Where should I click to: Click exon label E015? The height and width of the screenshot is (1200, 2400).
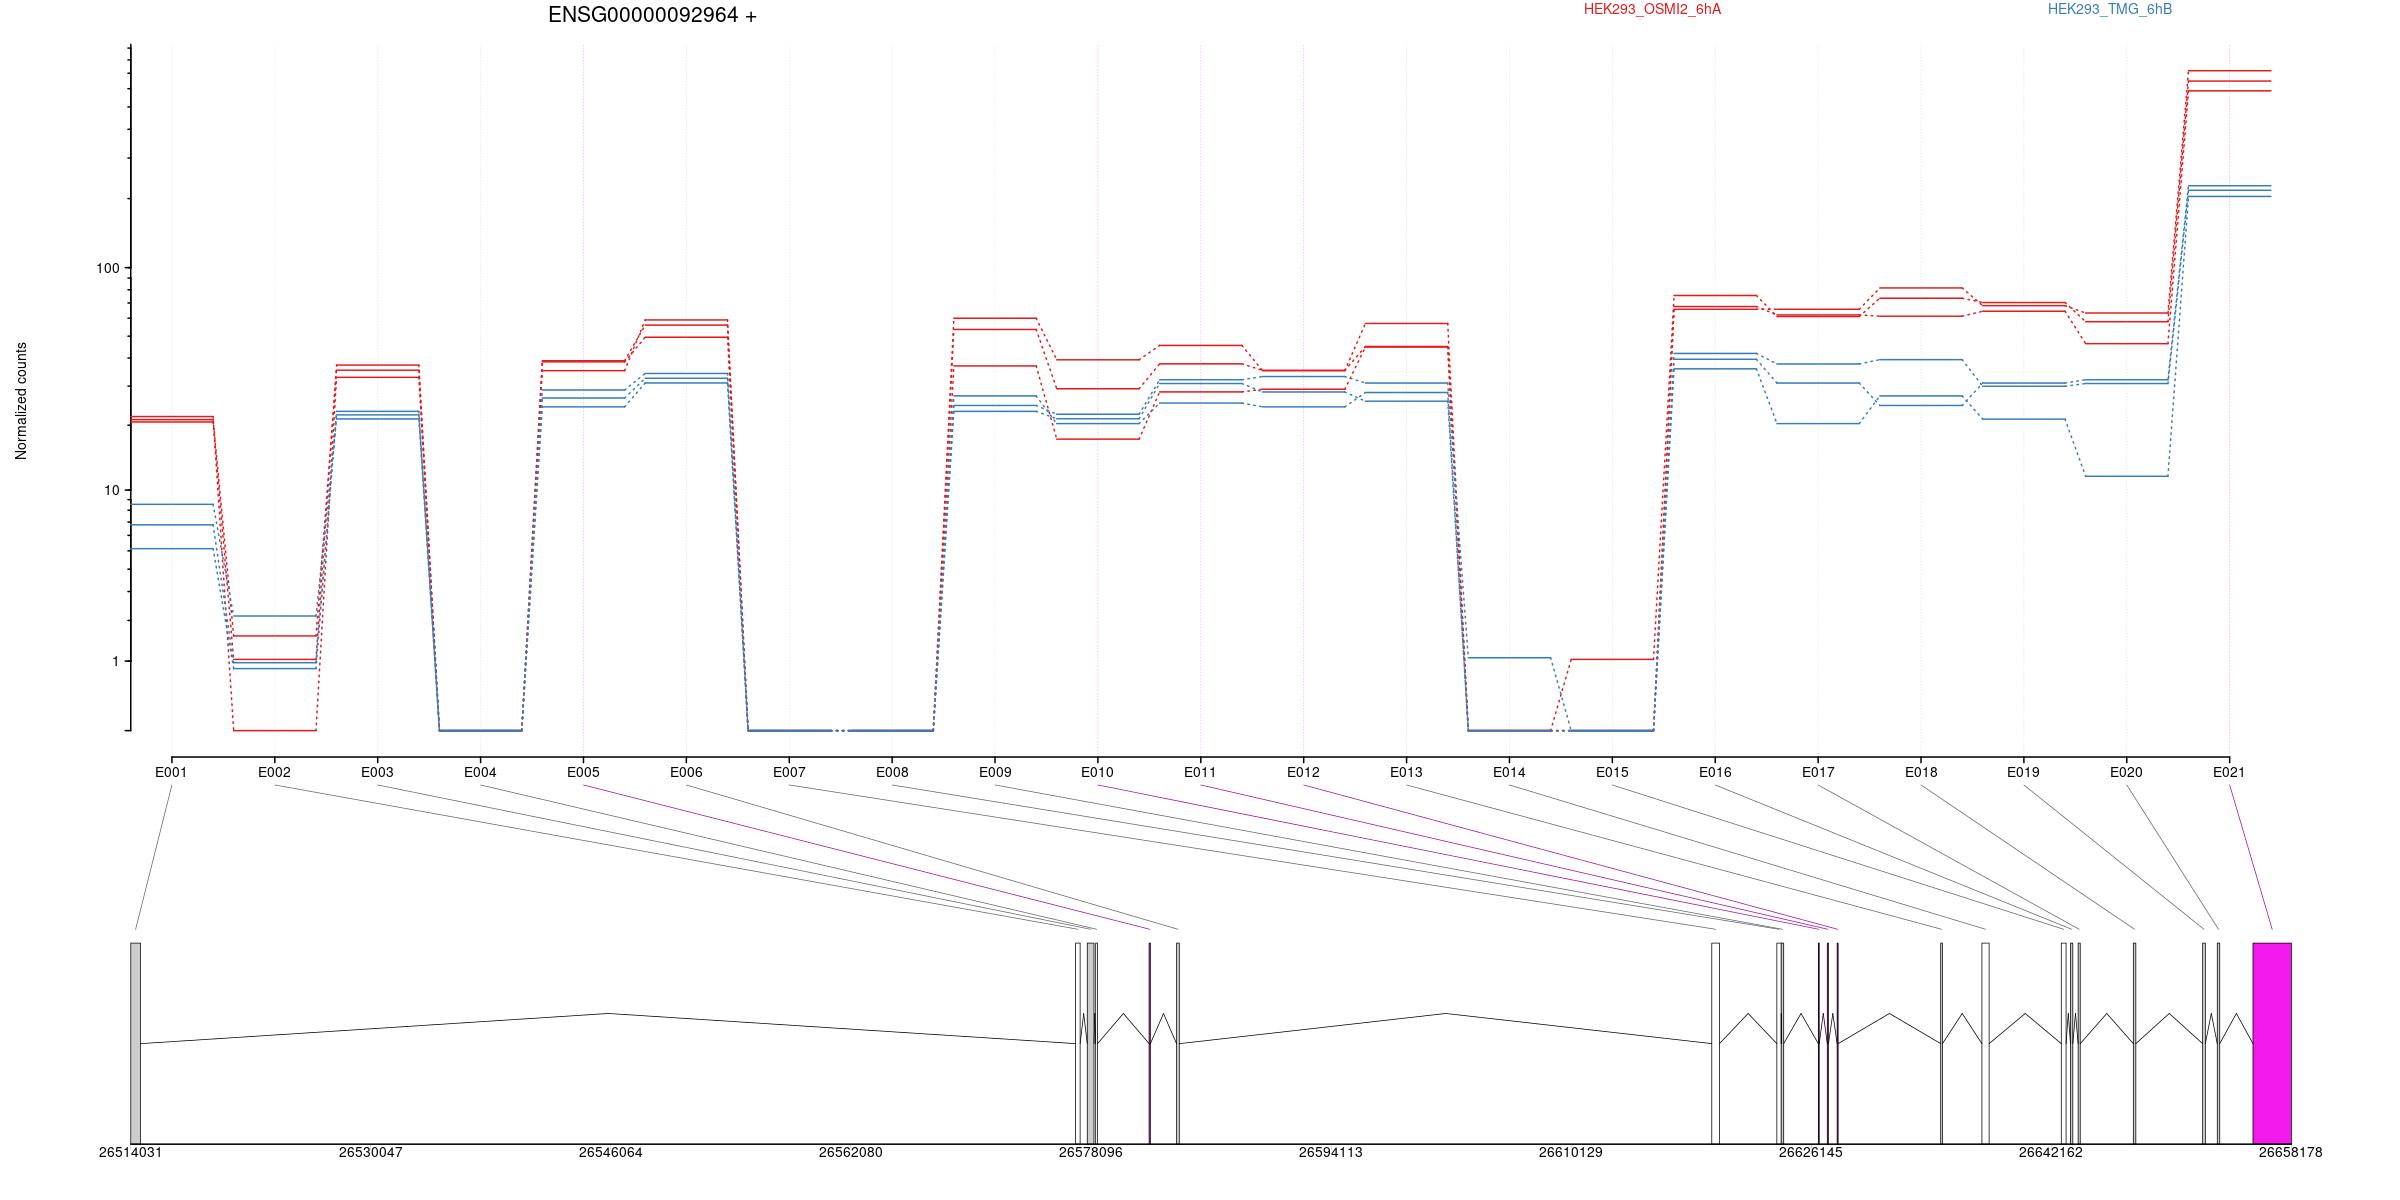coord(1612,773)
